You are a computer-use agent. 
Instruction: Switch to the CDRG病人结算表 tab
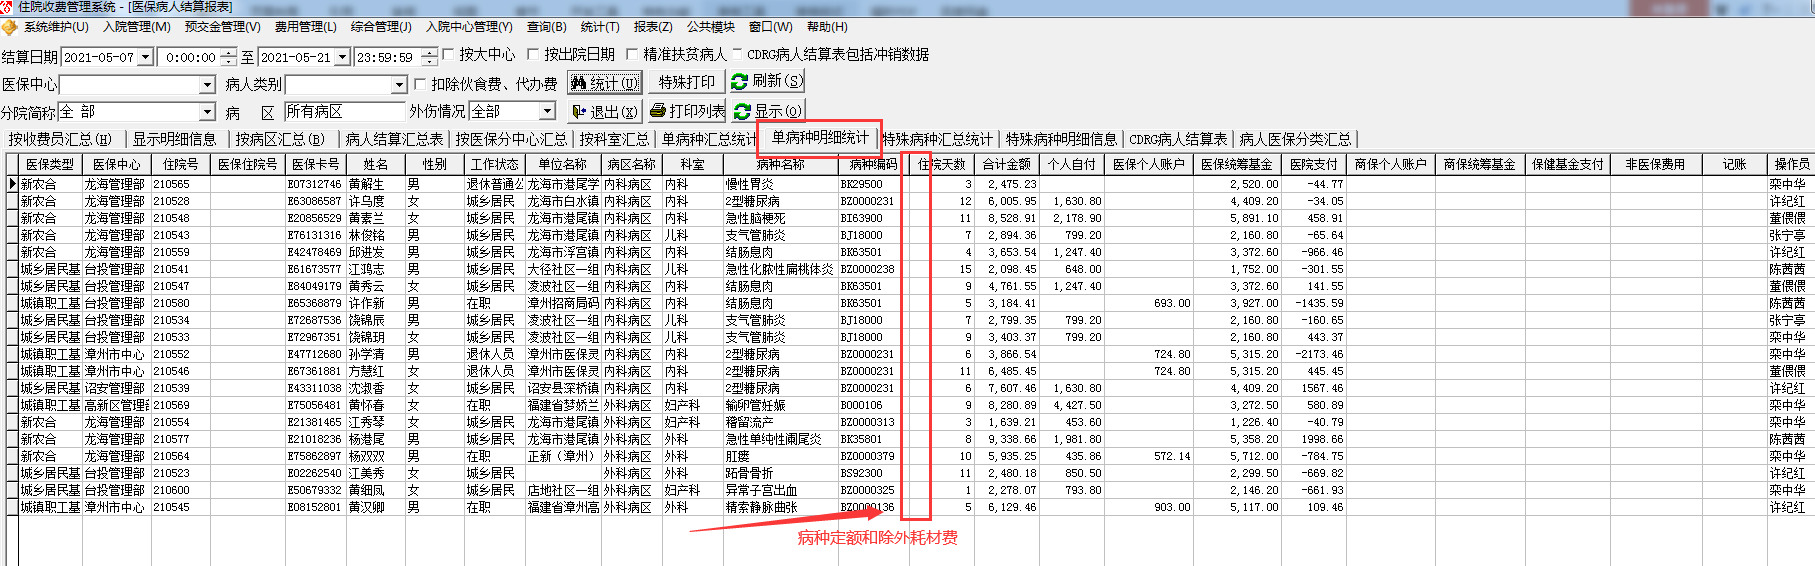pyautogui.click(x=1178, y=139)
